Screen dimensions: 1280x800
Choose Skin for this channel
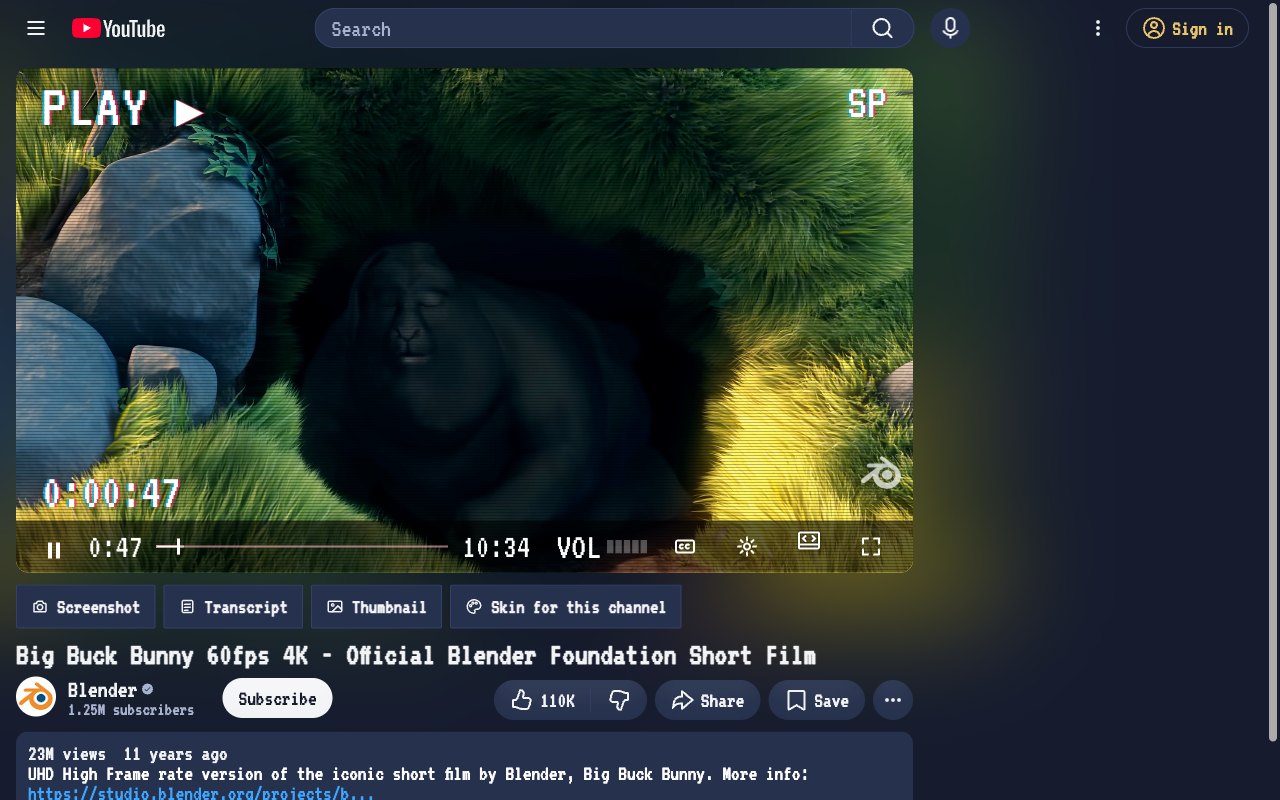[566, 607]
